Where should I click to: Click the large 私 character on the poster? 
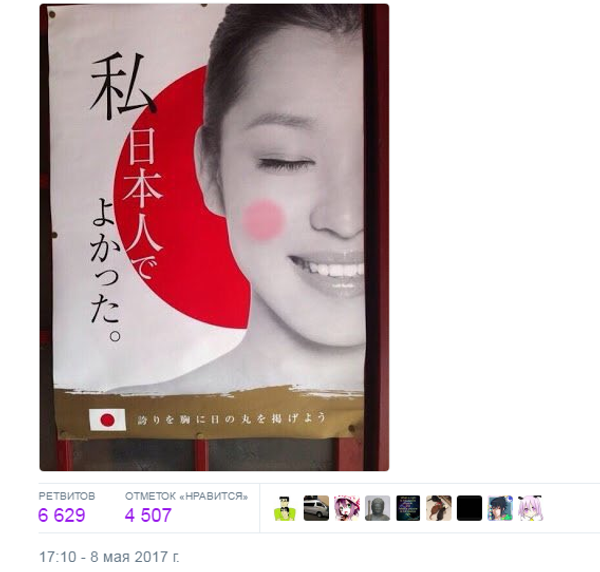(122, 86)
